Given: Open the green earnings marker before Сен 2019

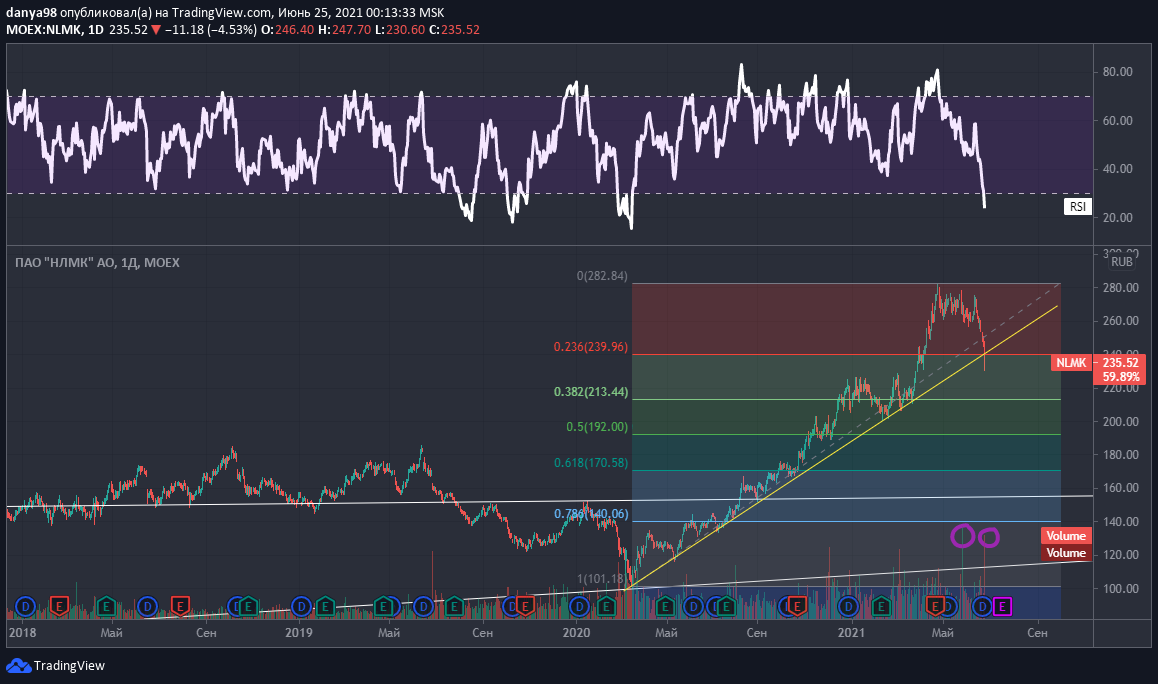Looking at the screenshot, I should pyautogui.click(x=454, y=606).
